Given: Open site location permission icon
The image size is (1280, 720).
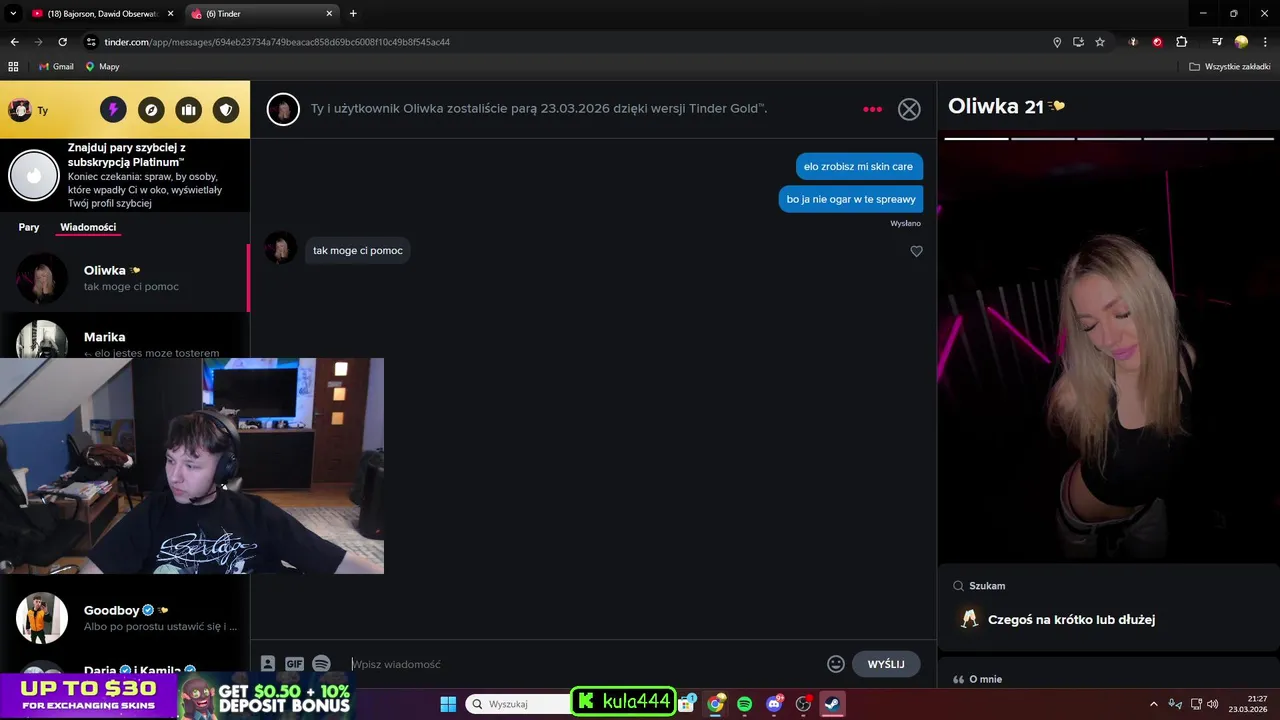Looking at the screenshot, I should [1057, 42].
